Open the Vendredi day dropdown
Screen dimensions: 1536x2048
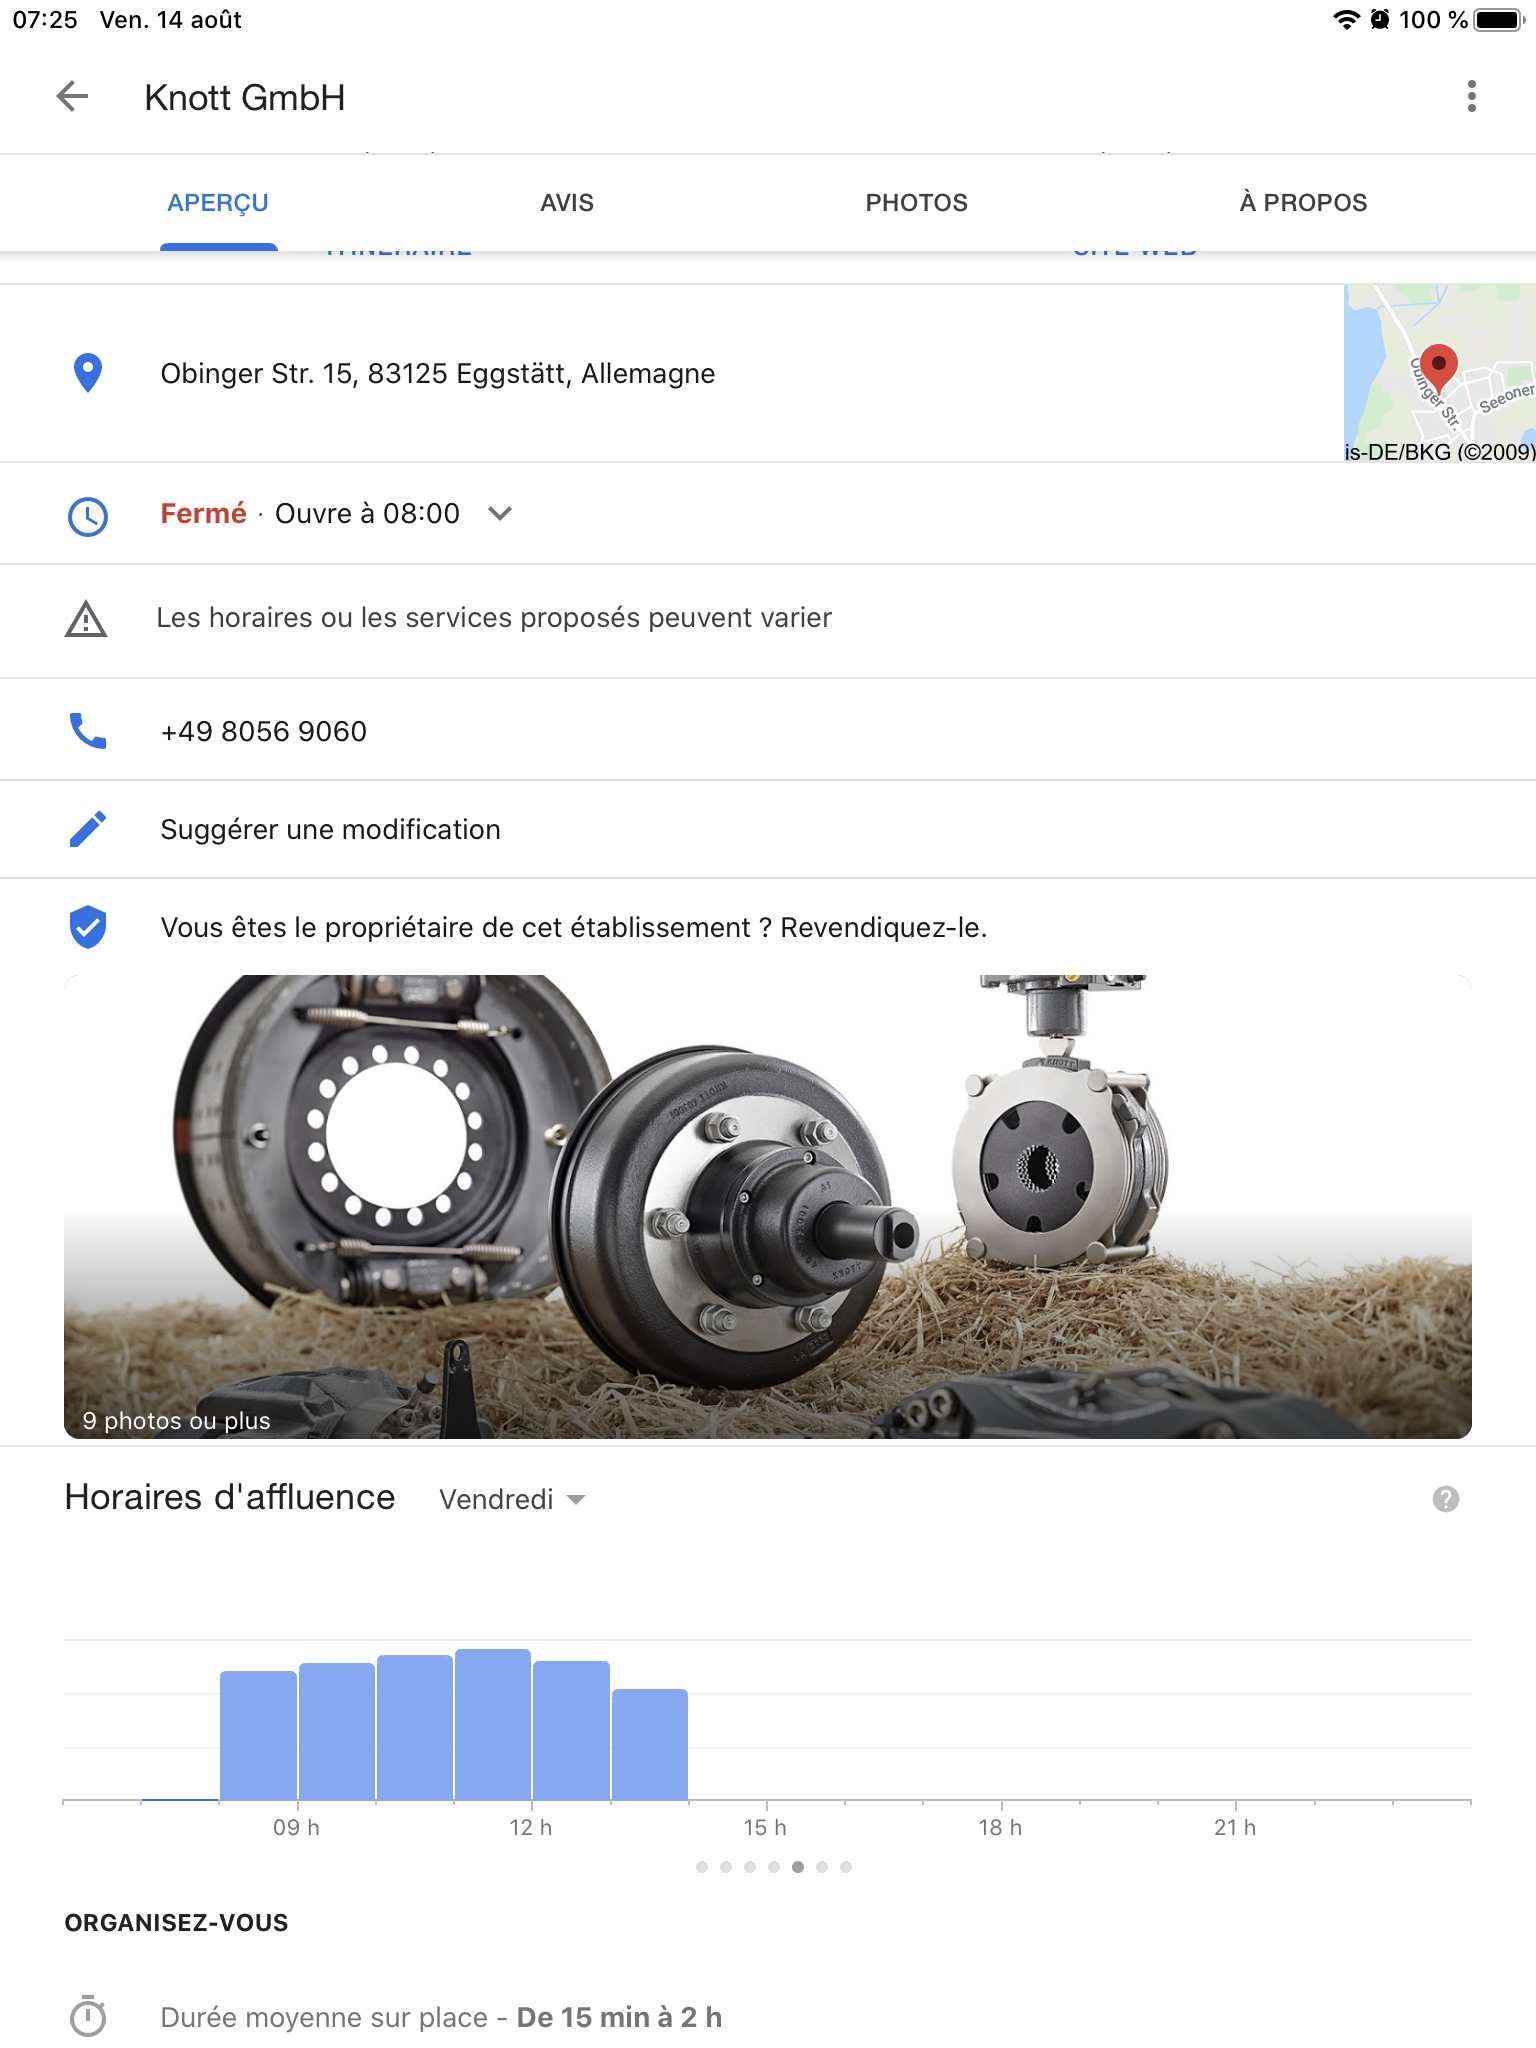(x=512, y=1499)
